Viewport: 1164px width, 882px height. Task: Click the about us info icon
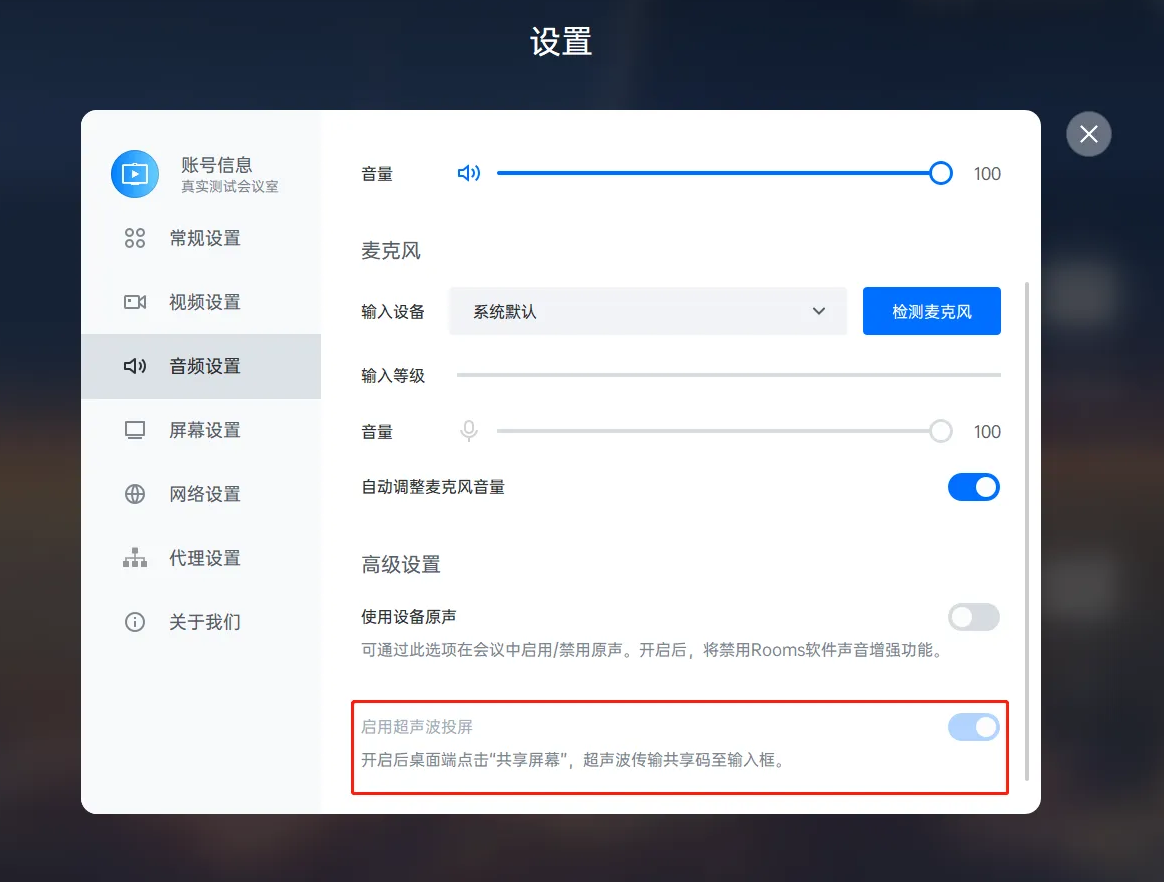click(x=135, y=621)
